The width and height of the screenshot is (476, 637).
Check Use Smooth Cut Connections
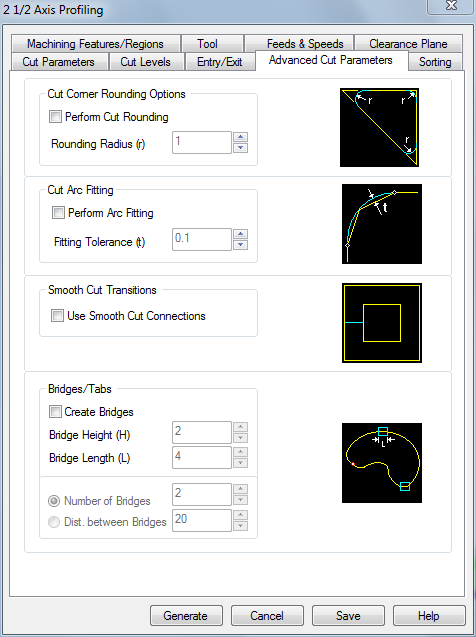point(57,316)
